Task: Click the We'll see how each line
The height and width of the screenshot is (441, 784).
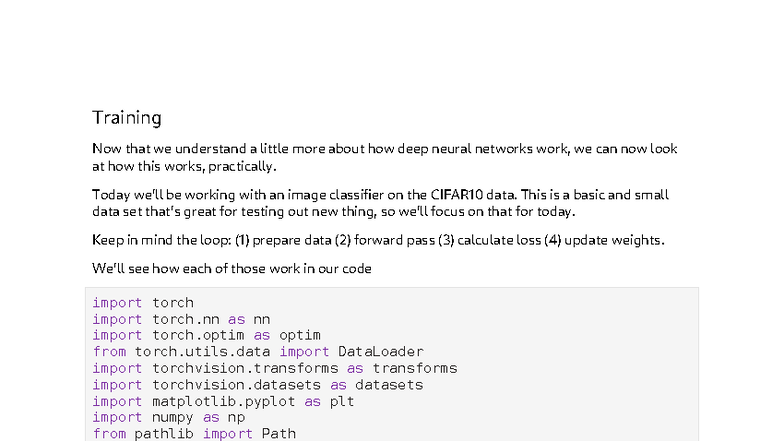Action: [x=232, y=268]
